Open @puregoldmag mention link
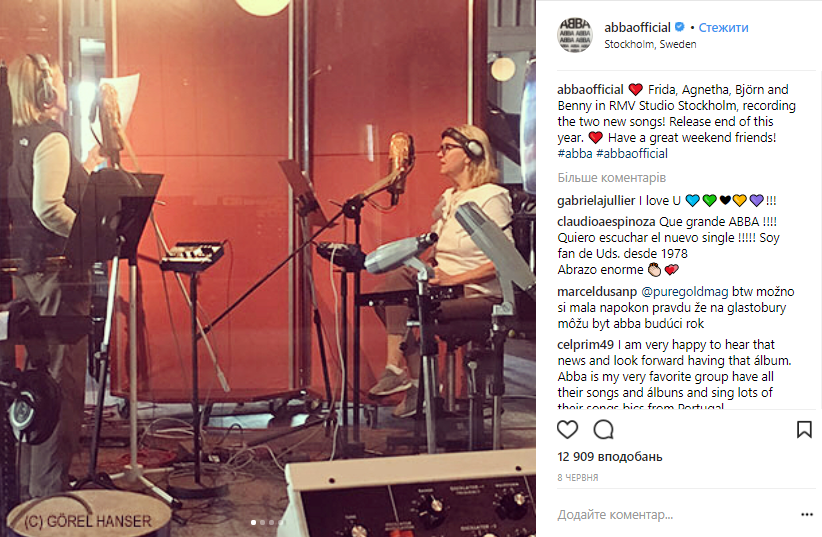Screen dimensions: 822x537 [685, 292]
